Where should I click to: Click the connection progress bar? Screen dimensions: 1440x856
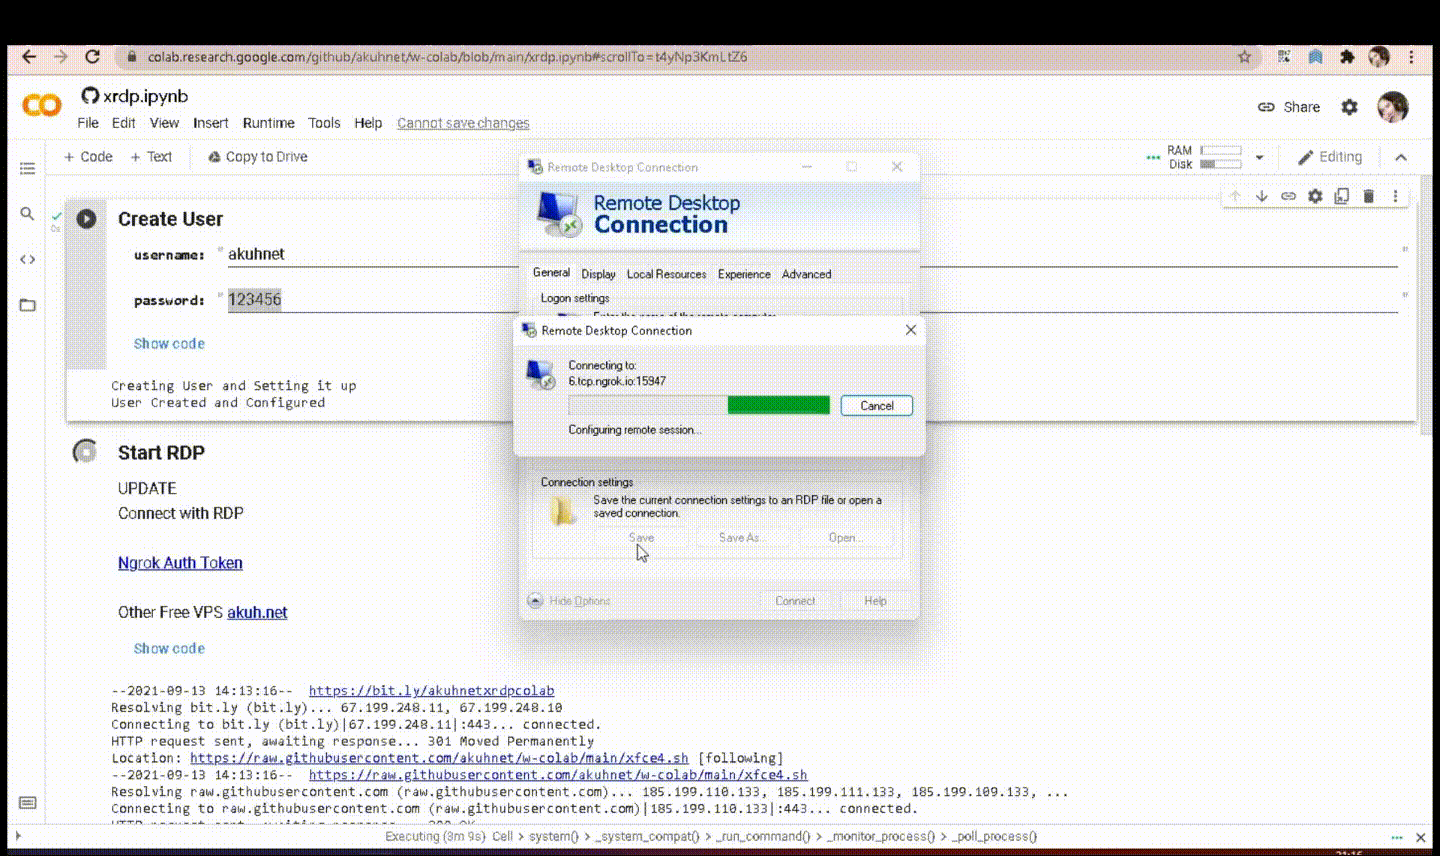[x=699, y=405]
